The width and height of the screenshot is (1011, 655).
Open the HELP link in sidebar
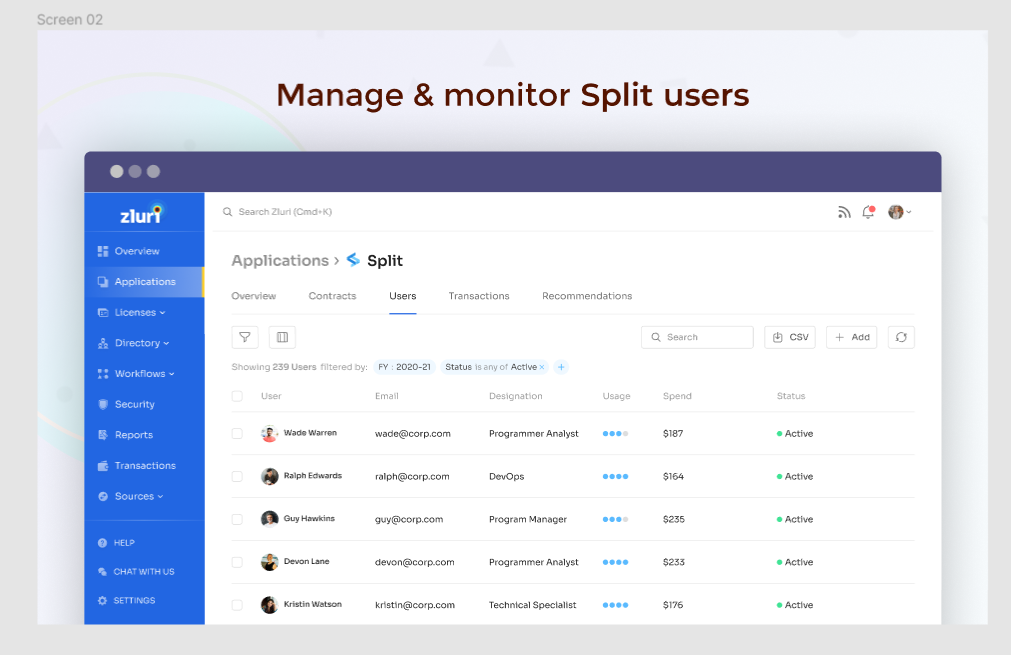pos(124,543)
